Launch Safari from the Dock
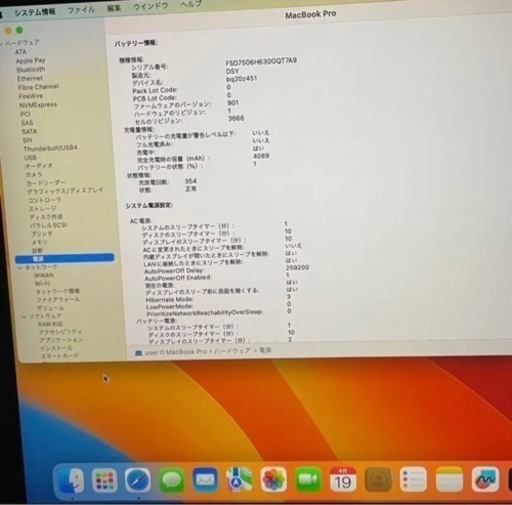This screenshot has width=512, height=505. pos(138,480)
